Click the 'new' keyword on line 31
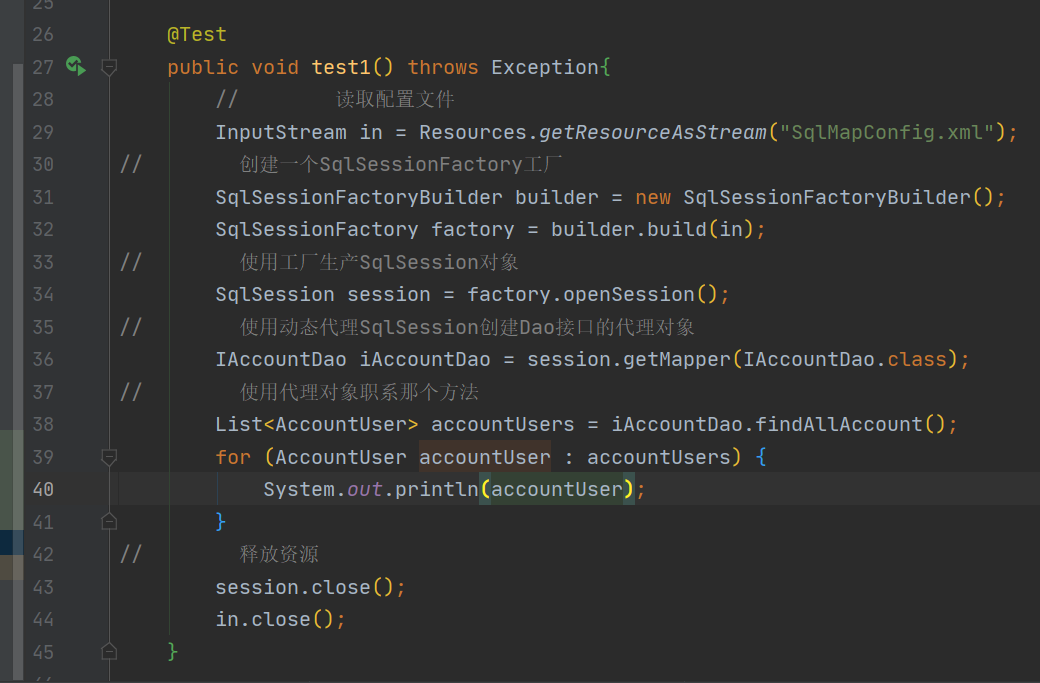1040x683 pixels. tap(653, 197)
